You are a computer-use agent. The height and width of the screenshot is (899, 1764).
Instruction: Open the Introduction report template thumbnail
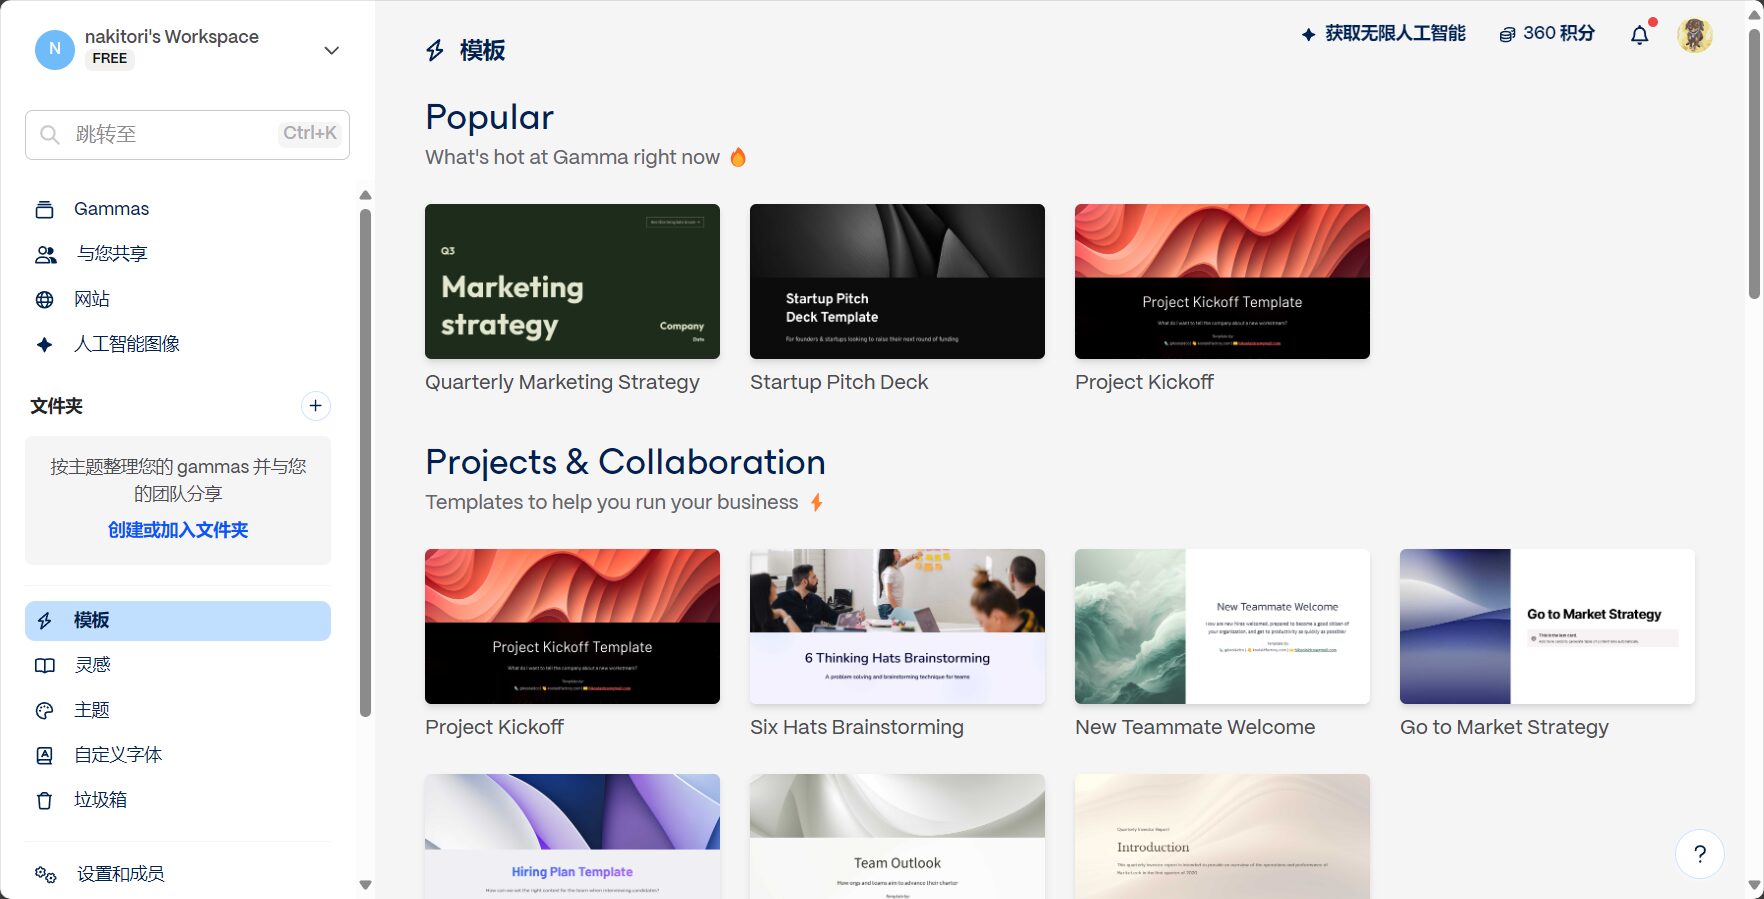tap(1222, 837)
